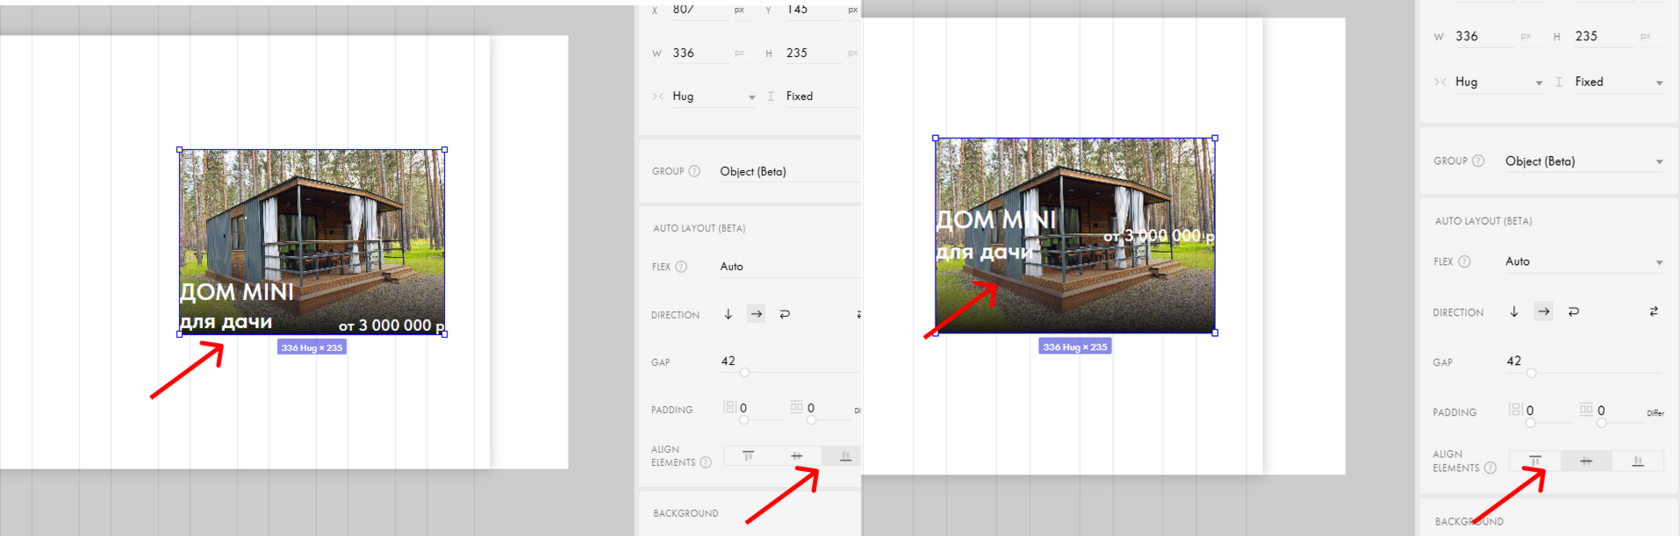Image resolution: width=1680 pixels, height=536 pixels.
Task: Click horizontal padding value 0 in right screenshot
Action: pyautogui.click(x=1530, y=411)
